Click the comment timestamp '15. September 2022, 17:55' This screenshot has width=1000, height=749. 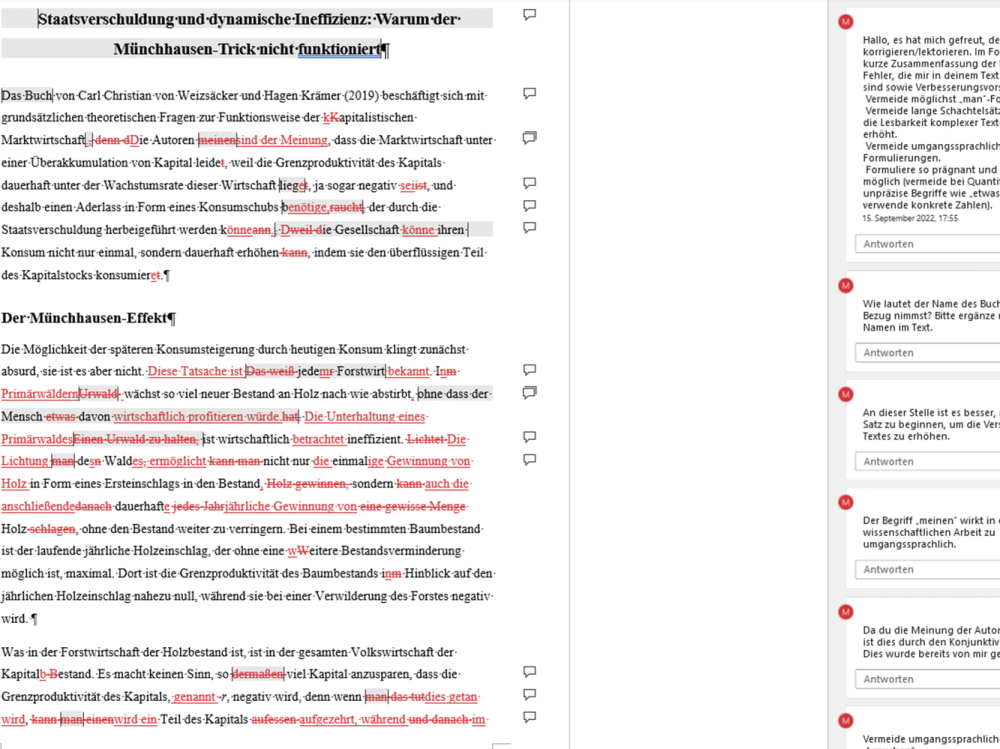click(x=910, y=218)
